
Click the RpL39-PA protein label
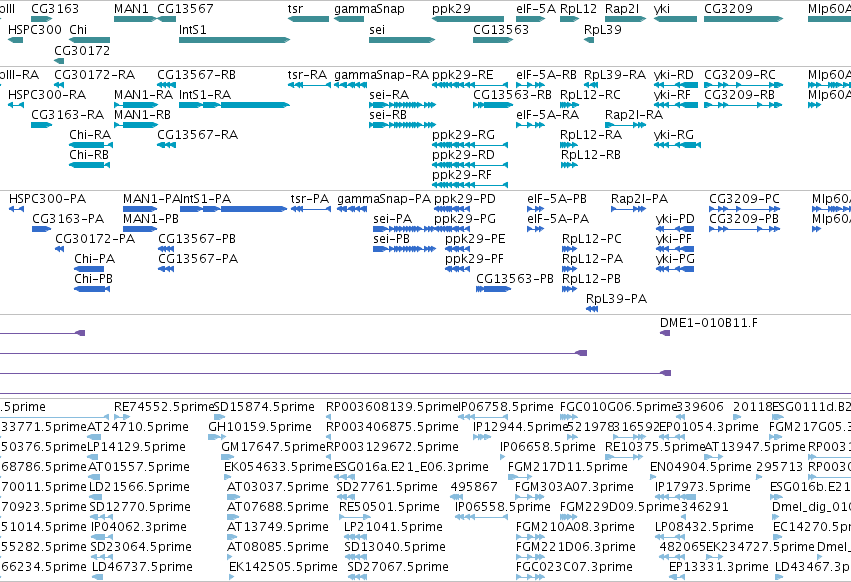click(617, 299)
